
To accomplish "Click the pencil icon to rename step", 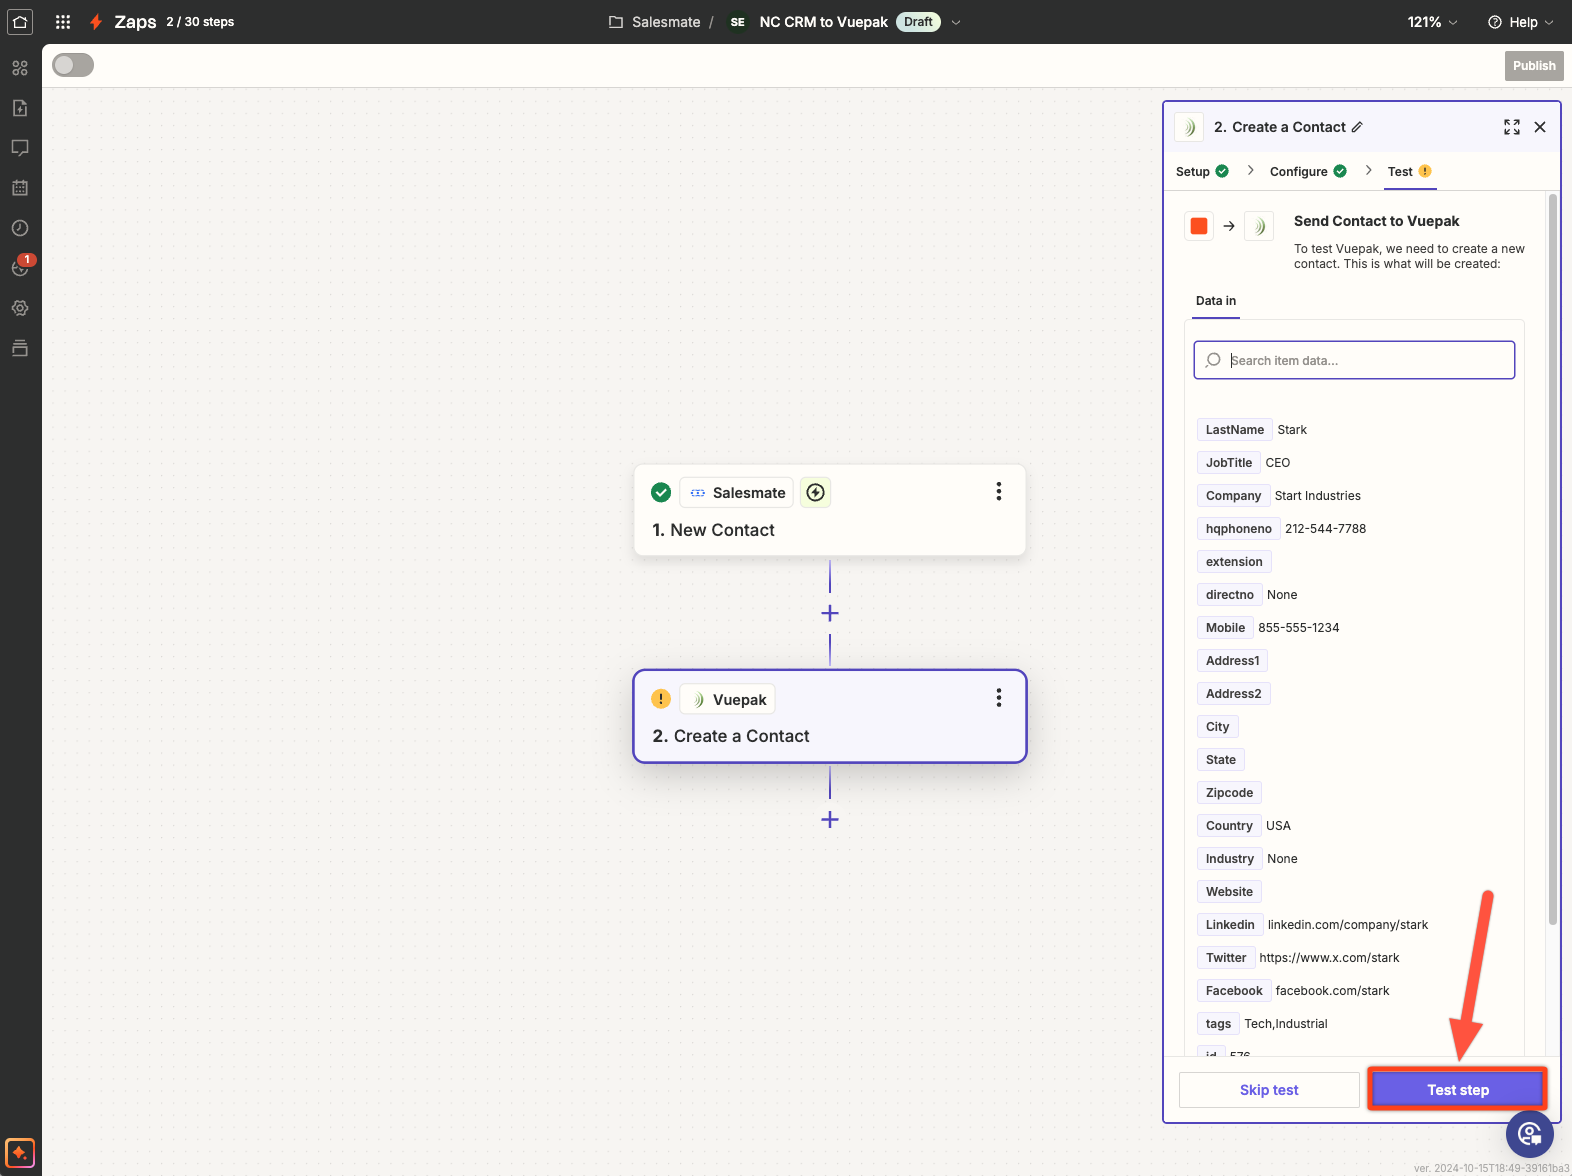I will coord(1357,127).
